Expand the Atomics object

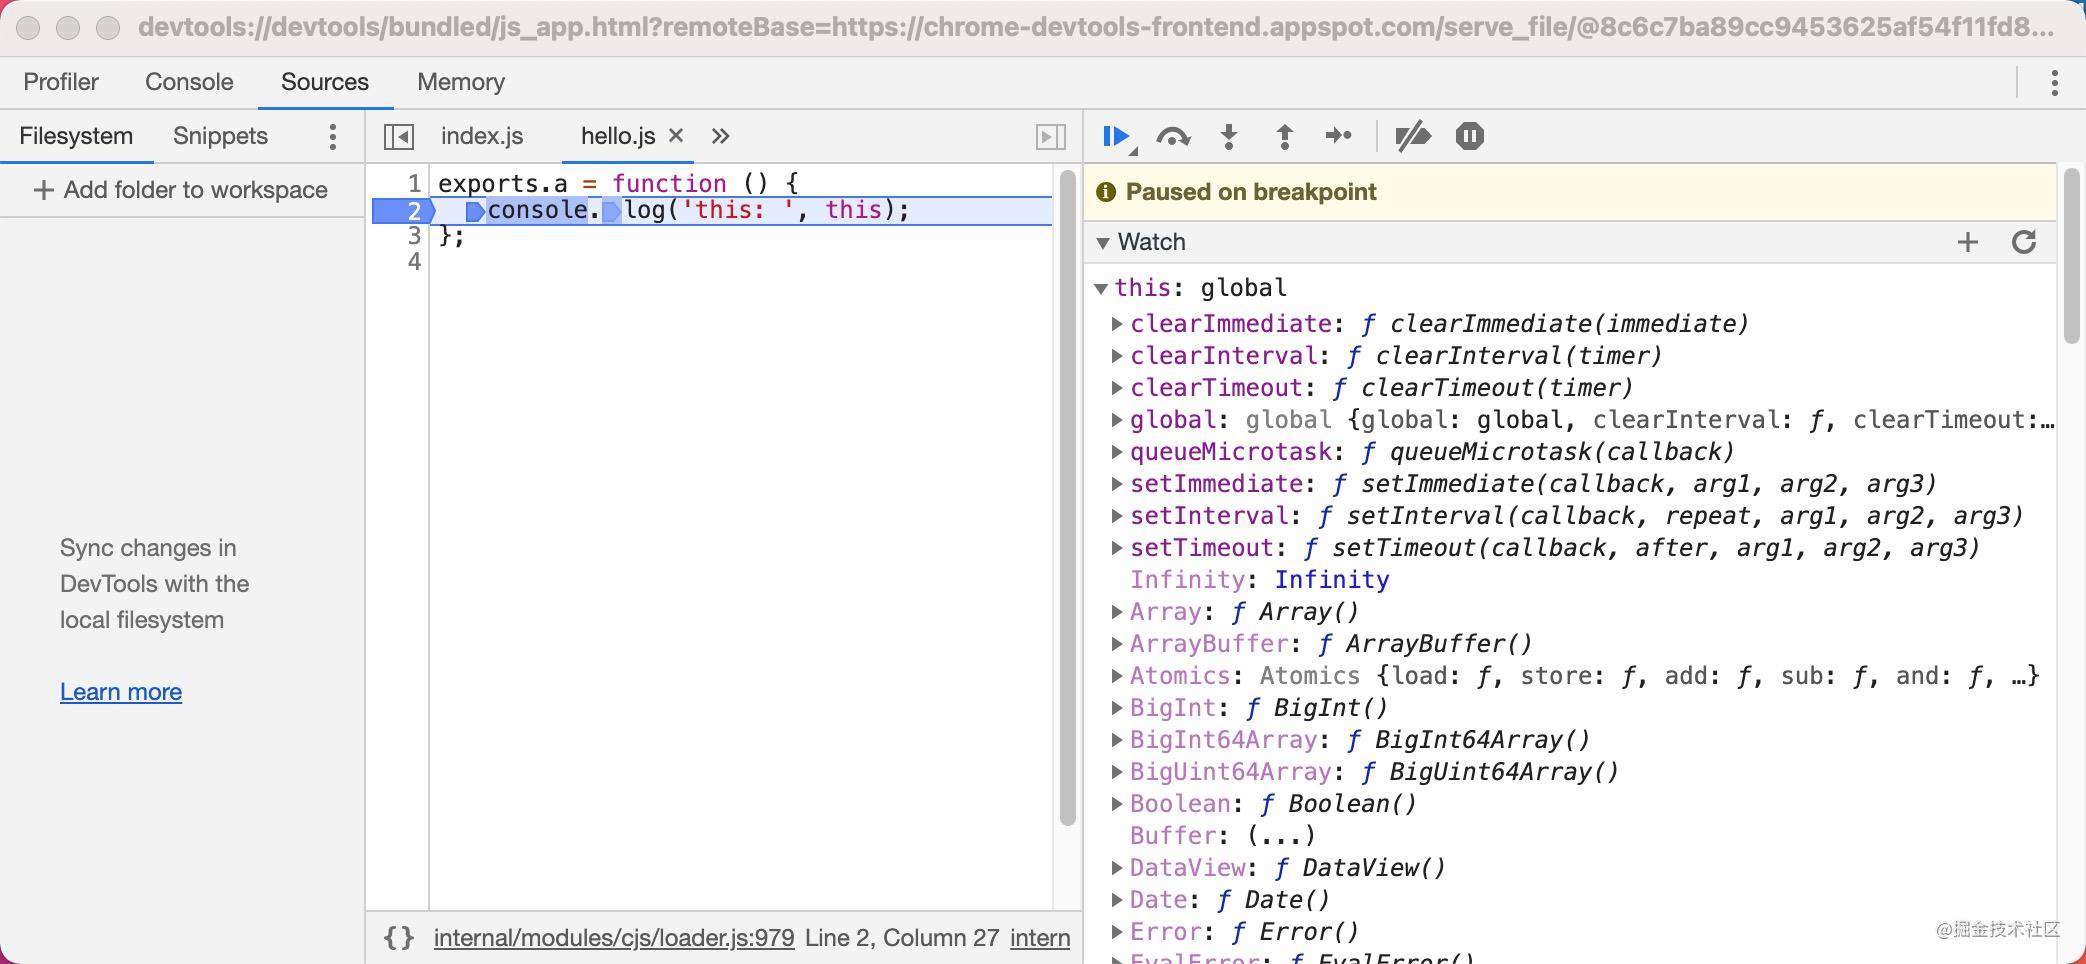[1116, 676]
